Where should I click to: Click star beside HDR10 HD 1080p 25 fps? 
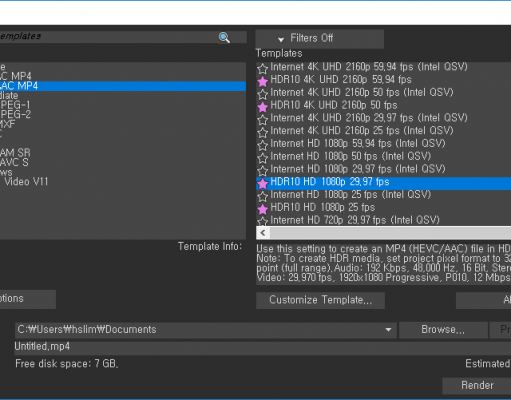click(263, 209)
